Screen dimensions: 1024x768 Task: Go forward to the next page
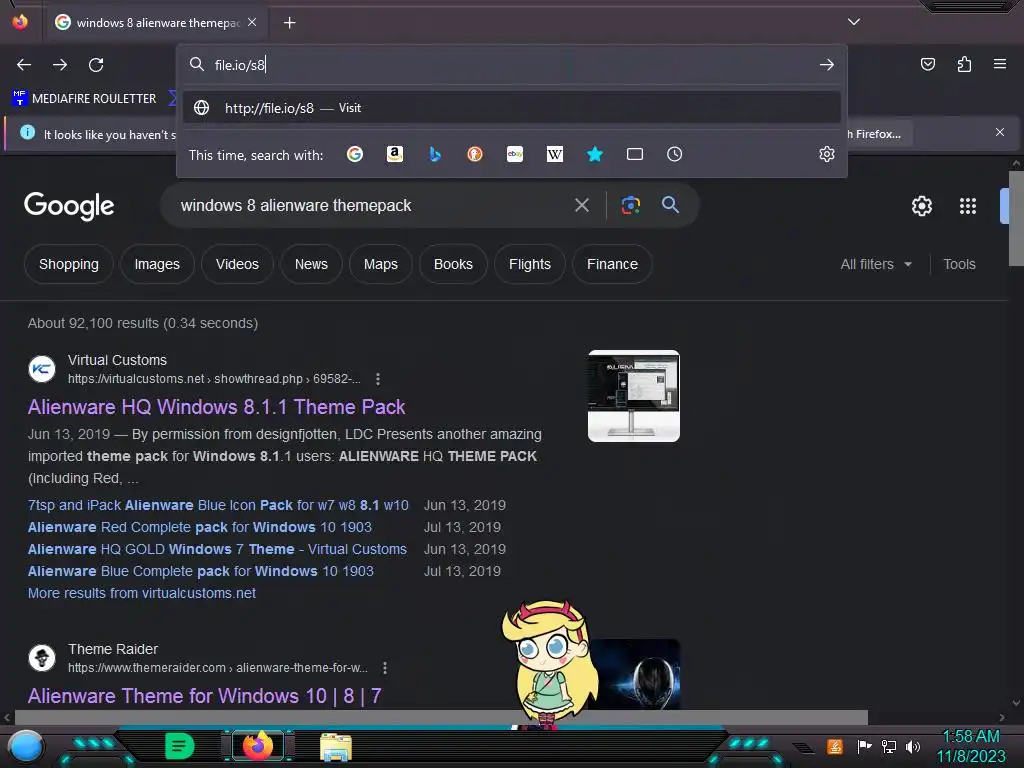pyautogui.click(x=60, y=65)
